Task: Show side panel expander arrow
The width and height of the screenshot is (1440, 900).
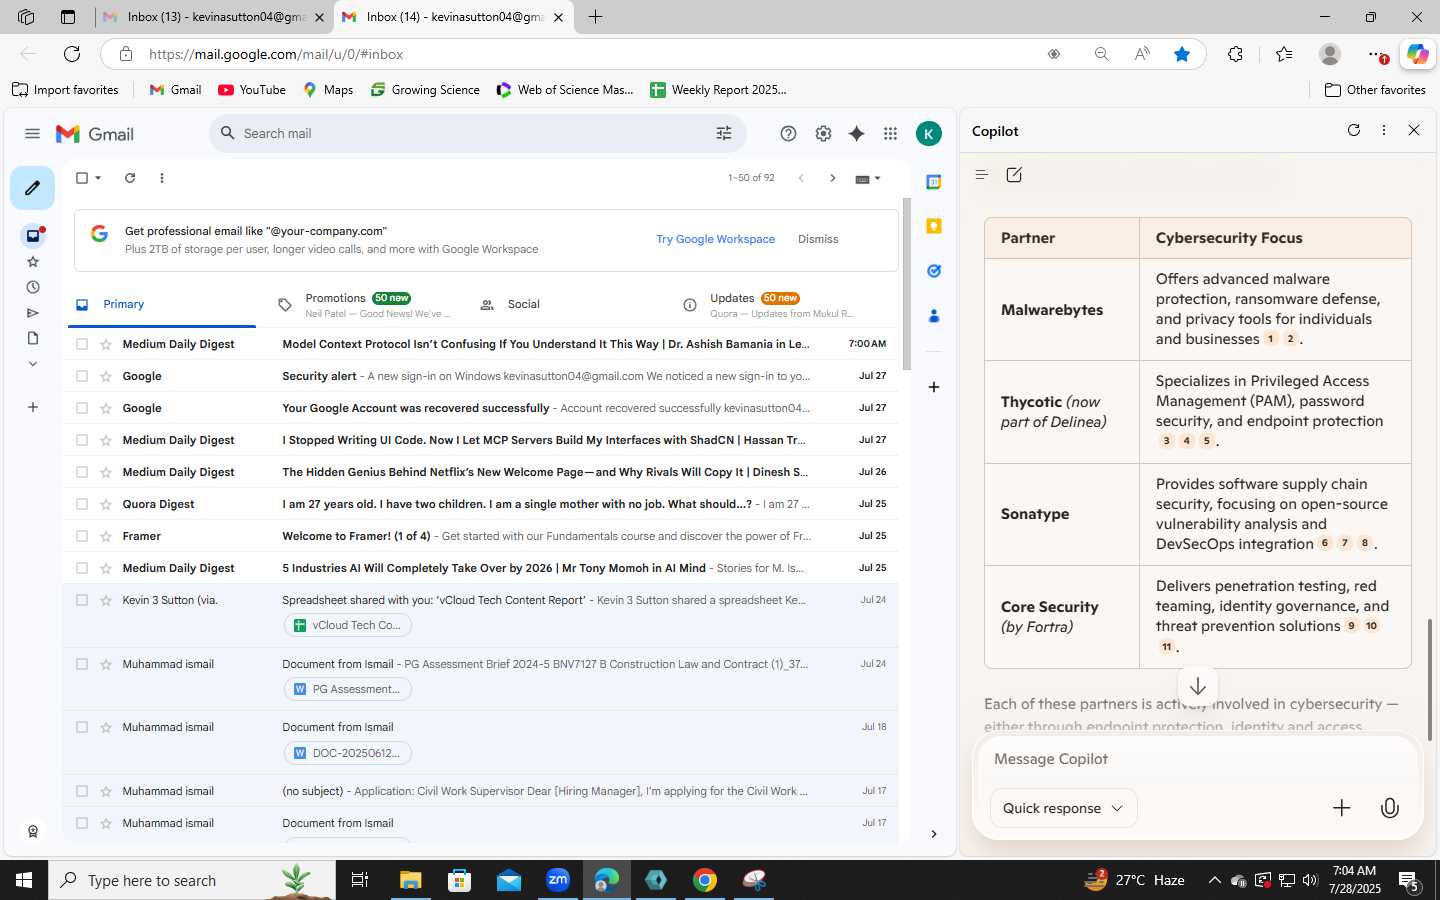Action: click(x=933, y=834)
